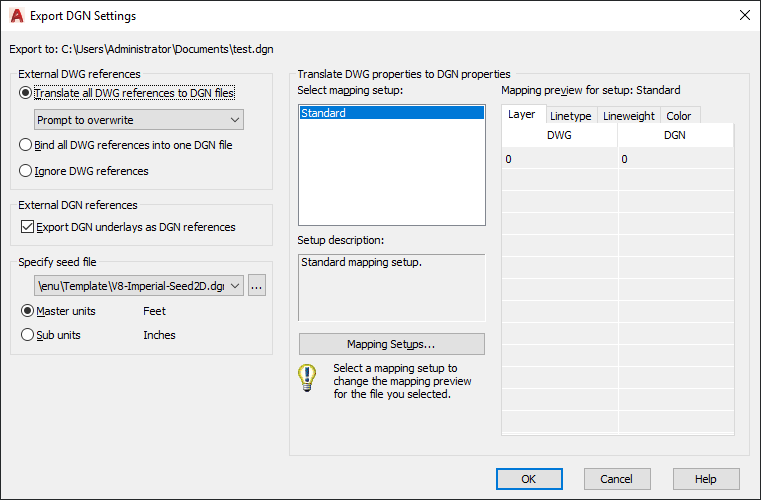Open Mapping Setups button

392,344
